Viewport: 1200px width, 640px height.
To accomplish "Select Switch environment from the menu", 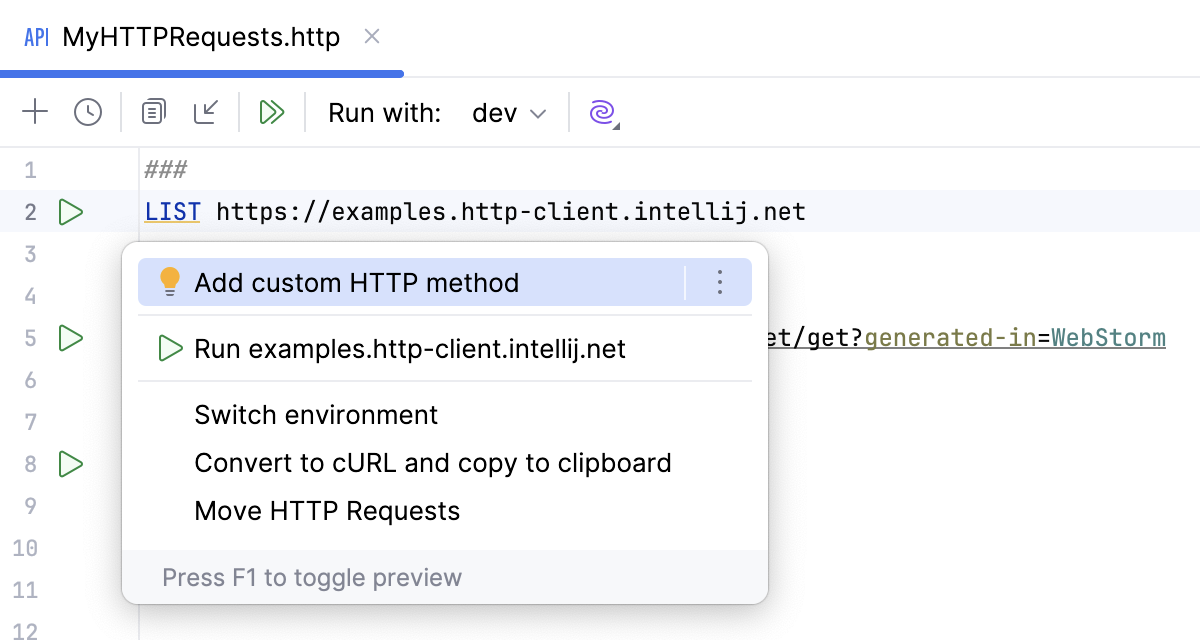I will click(x=316, y=414).
